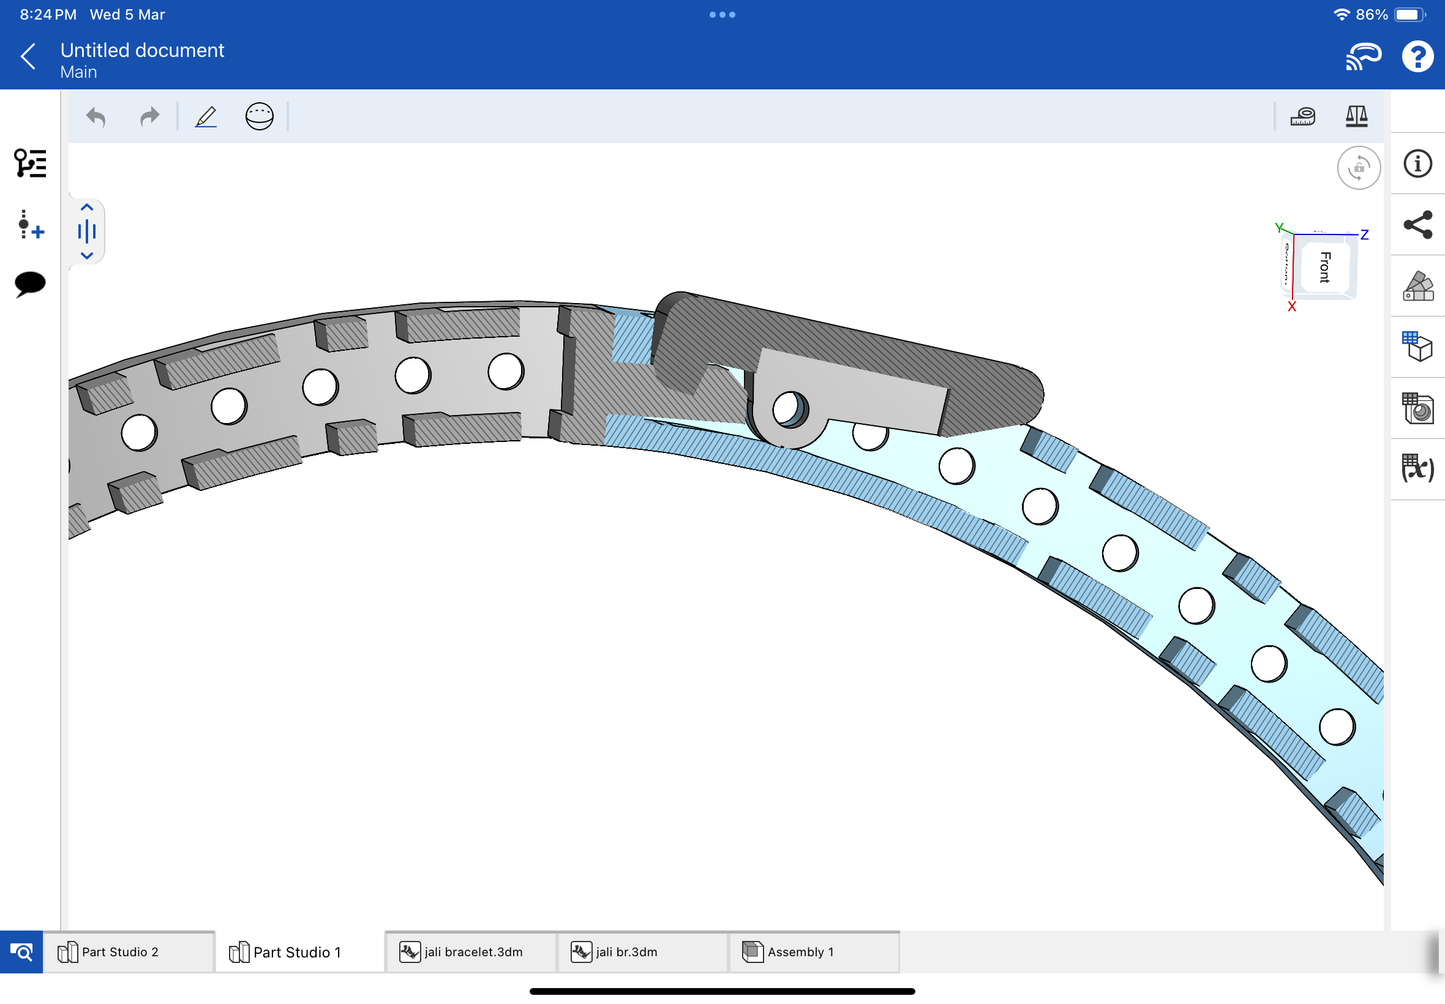Go back using the back arrow
The width and height of the screenshot is (1445, 1004).
tap(29, 57)
